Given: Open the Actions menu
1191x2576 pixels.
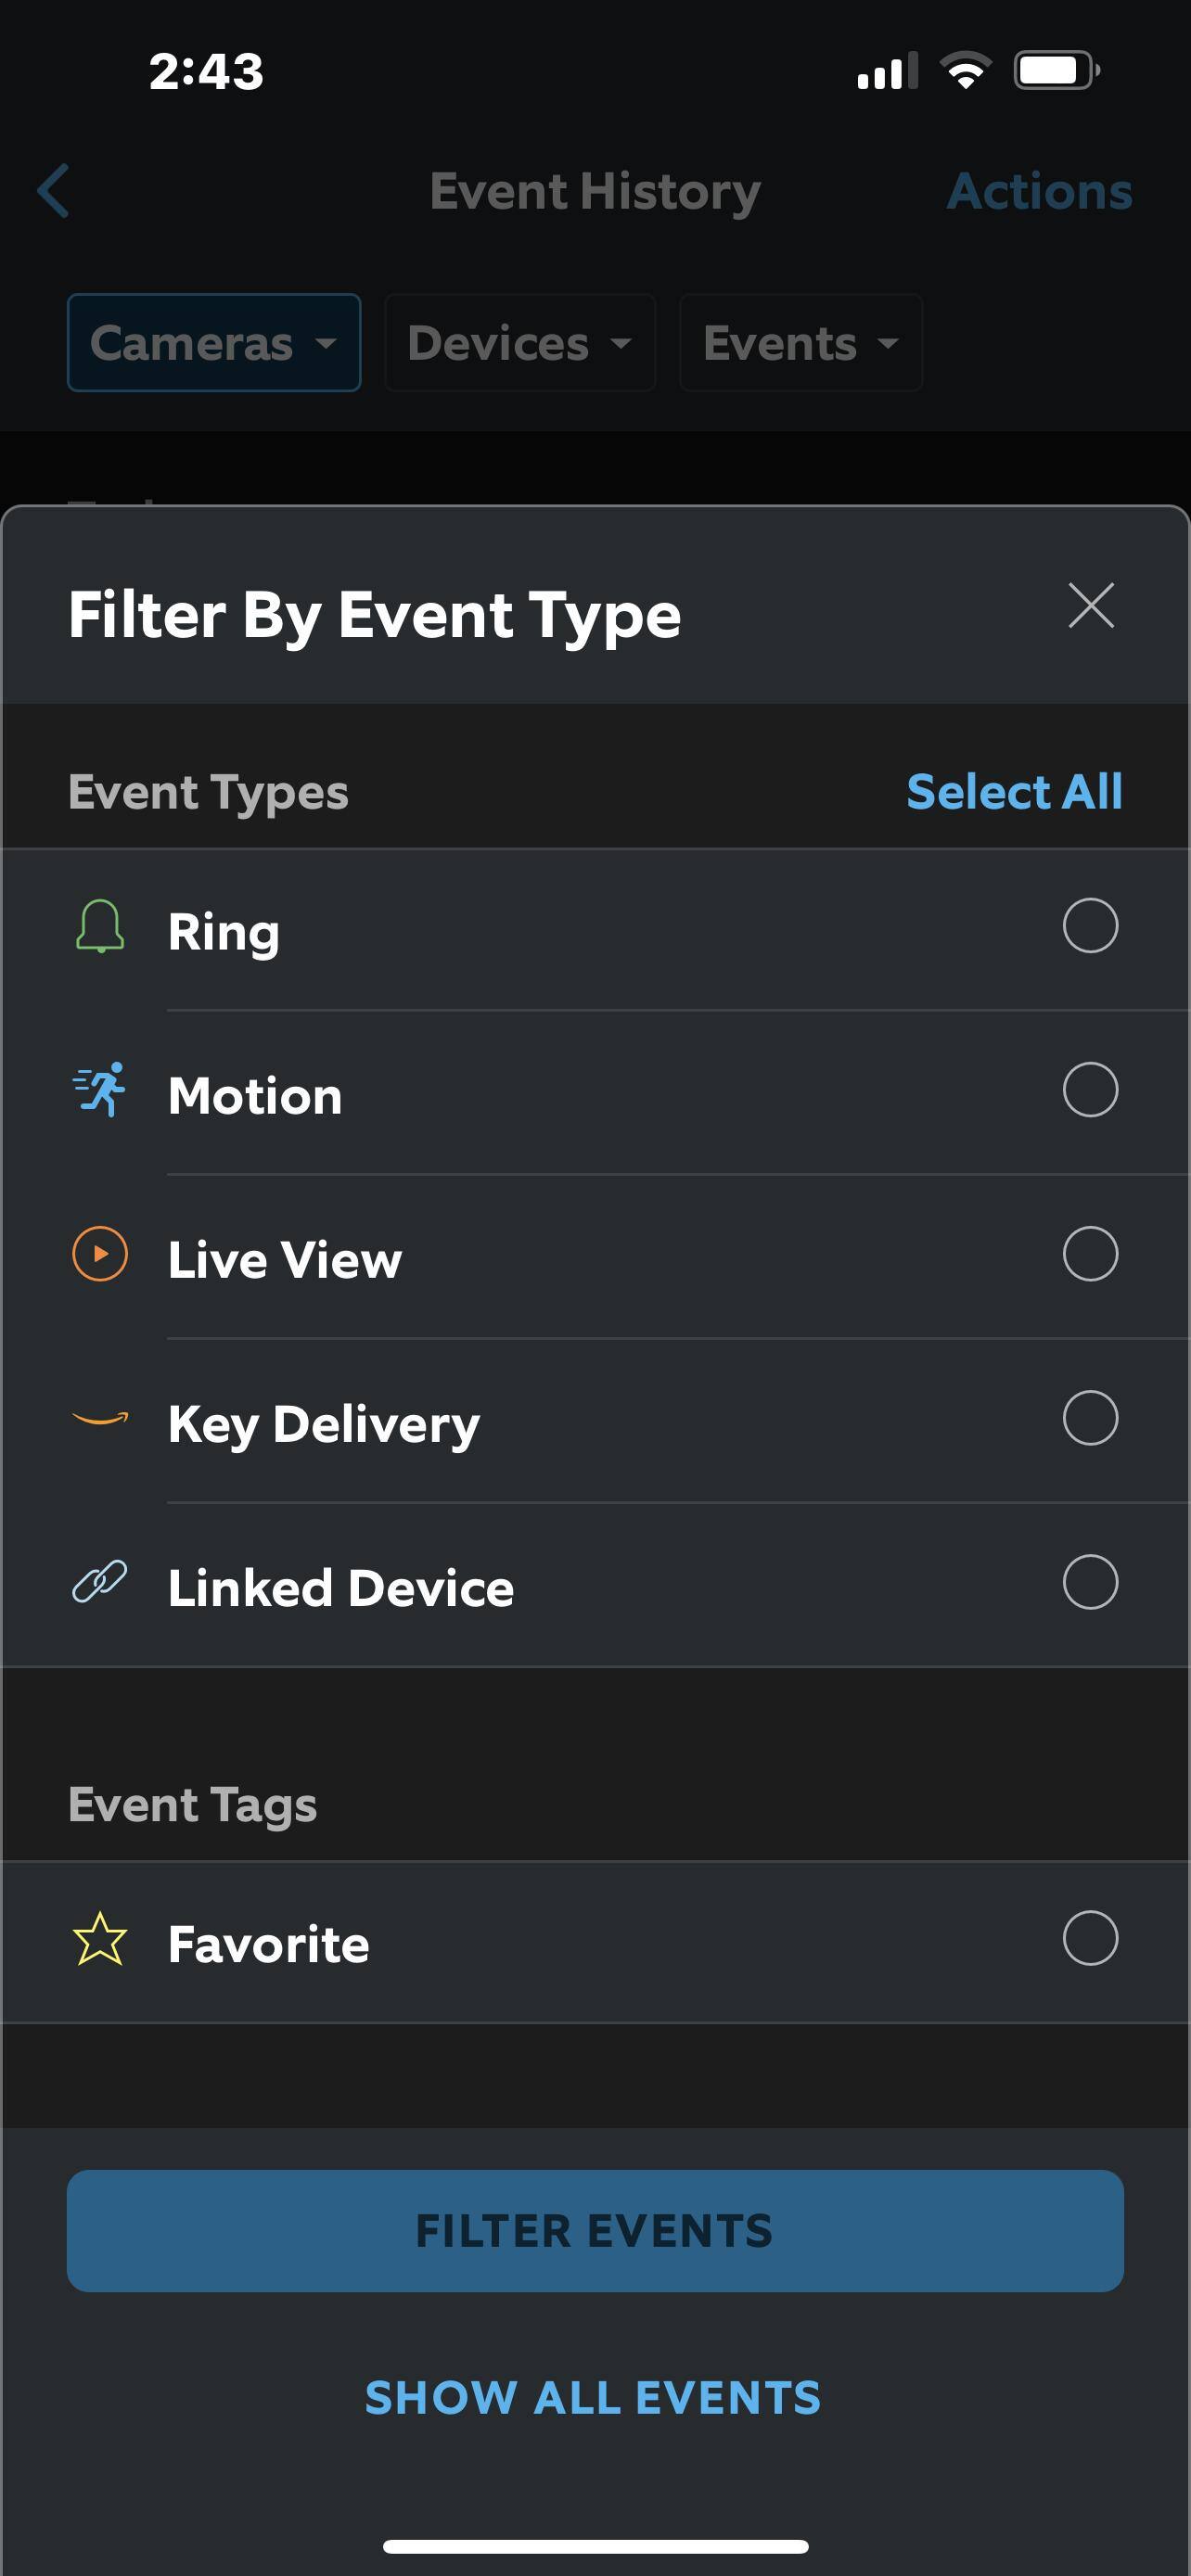Looking at the screenshot, I should [1039, 191].
